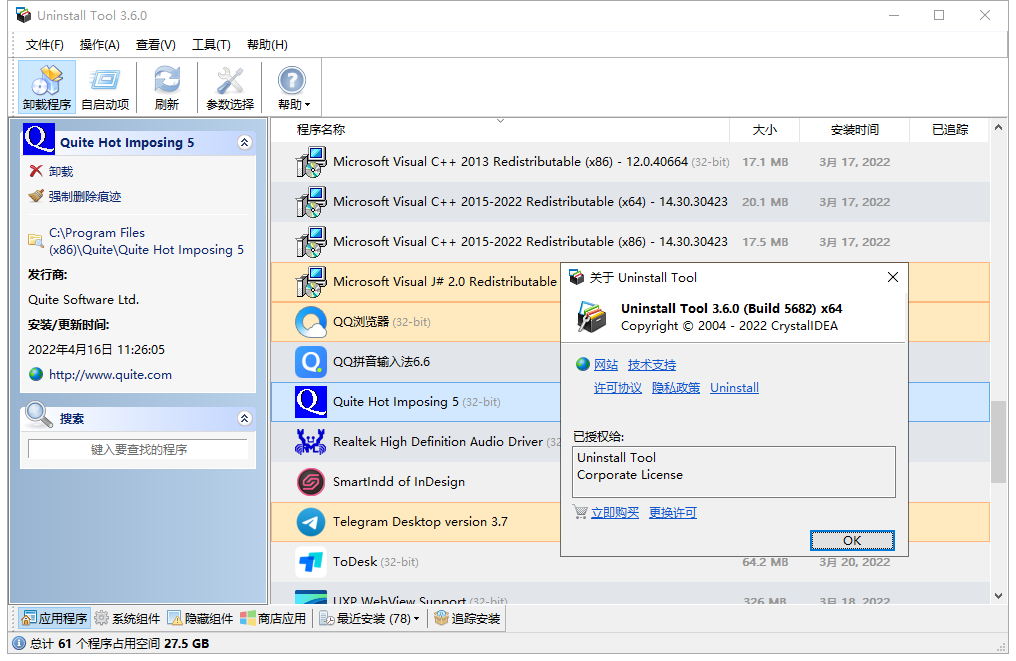Click the Quite Hot Imposing 5 list icon
The height and width of the screenshot is (661, 1016).
311,402
